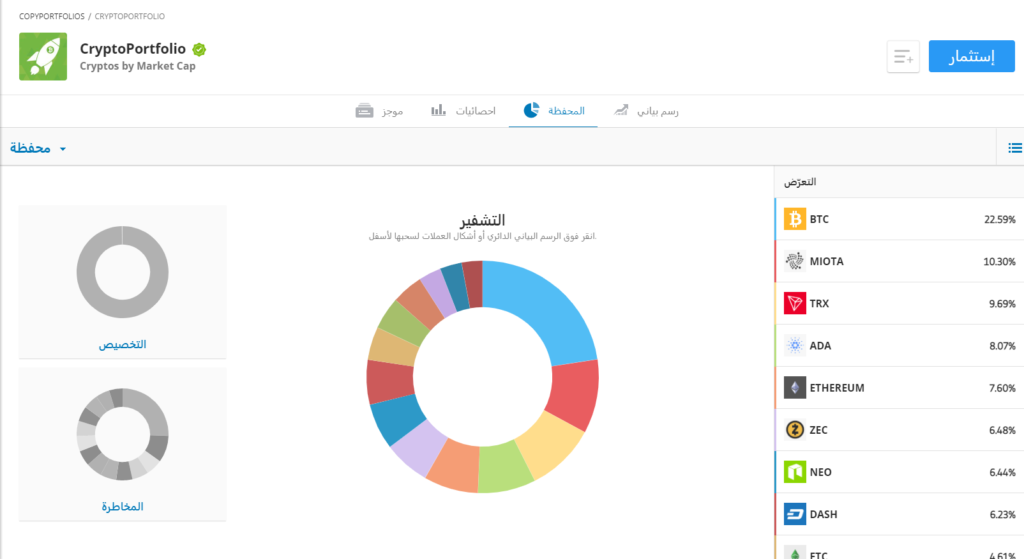This screenshot has height=559, width=1024.
Task: Open the COPYPORTFOLIOS breadcrumb link
Action: coord(52,16)
